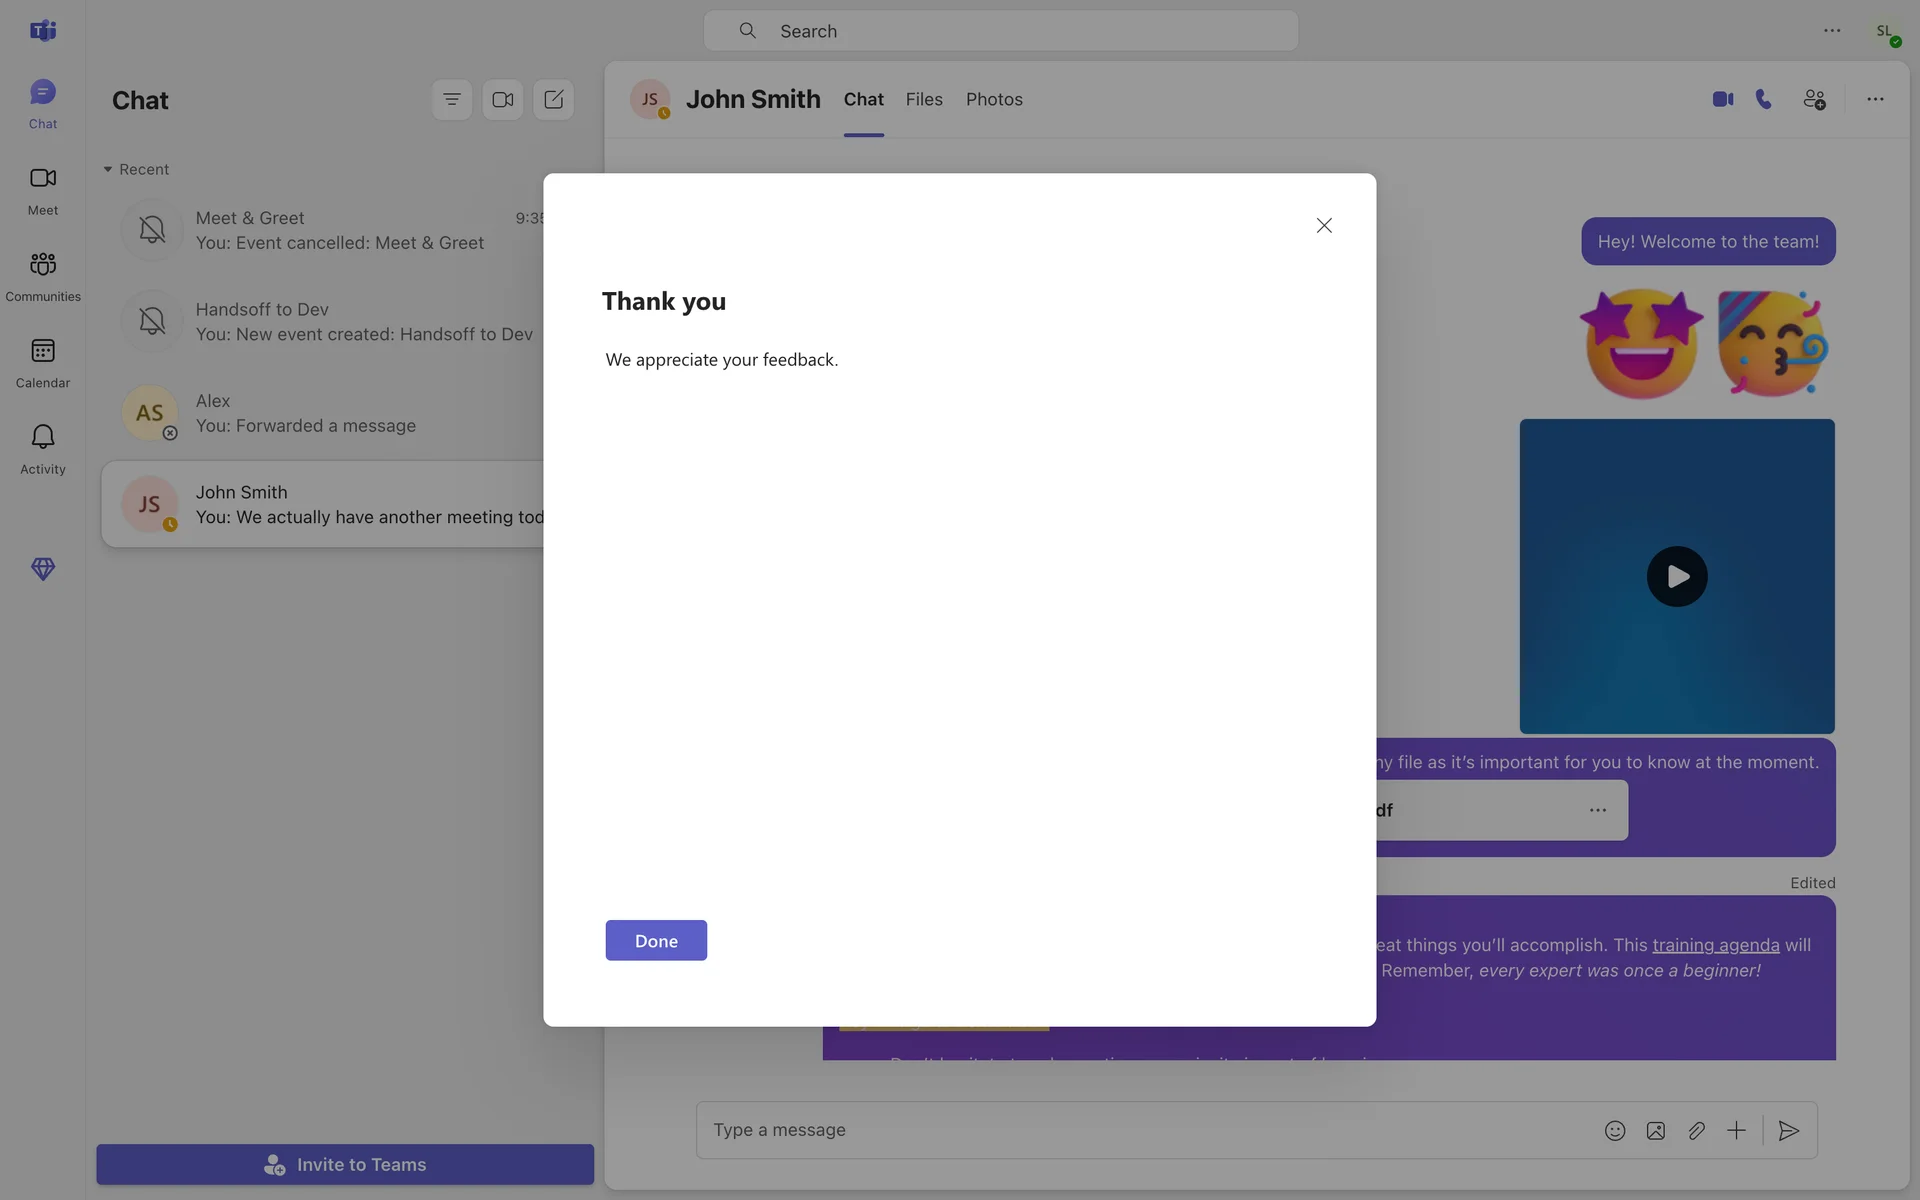This screenshot has height=1200, width=1920.
Task: Start a video call with John Smith
Action: pos(1722,99)
